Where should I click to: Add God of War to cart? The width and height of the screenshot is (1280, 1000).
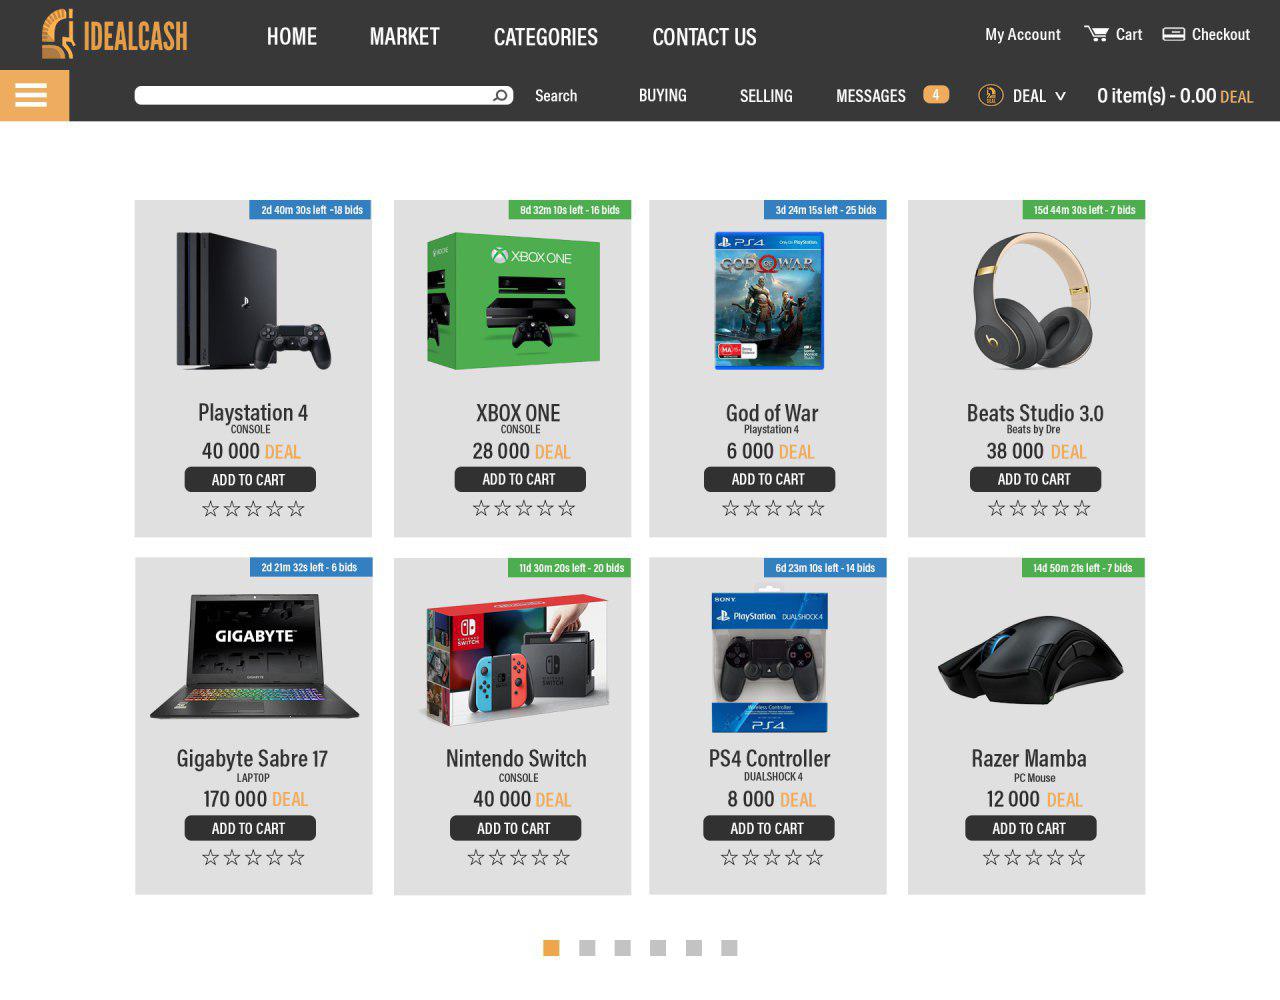(x=769, y=479)
